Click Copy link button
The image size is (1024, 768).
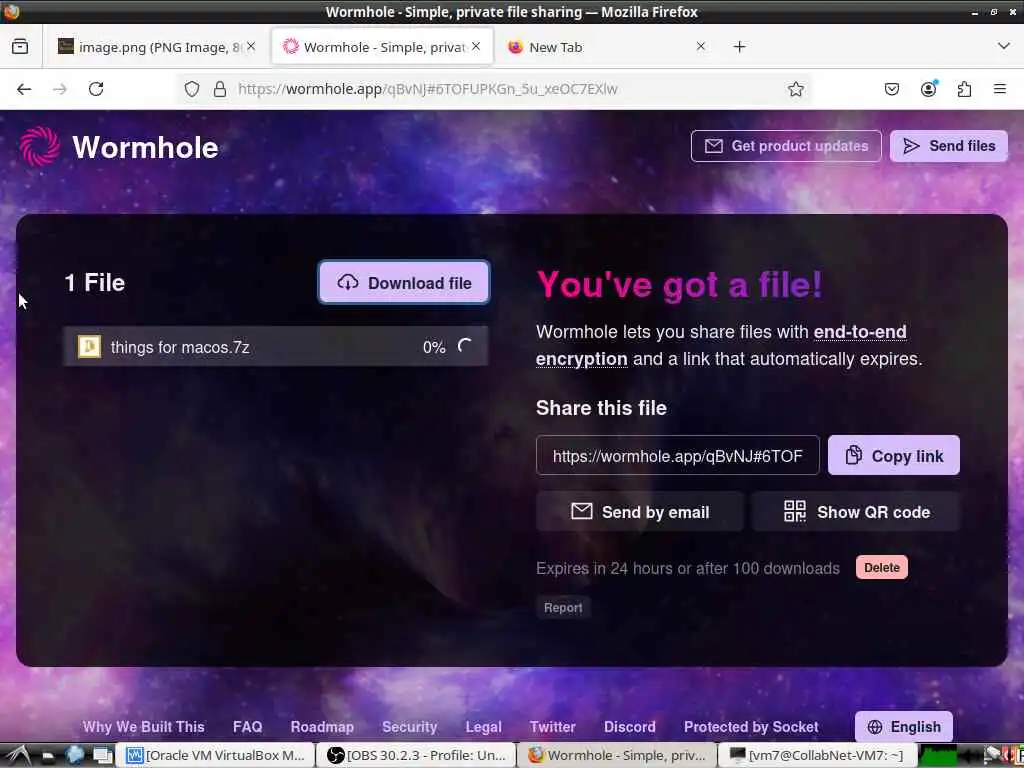(x=894, y=455)
